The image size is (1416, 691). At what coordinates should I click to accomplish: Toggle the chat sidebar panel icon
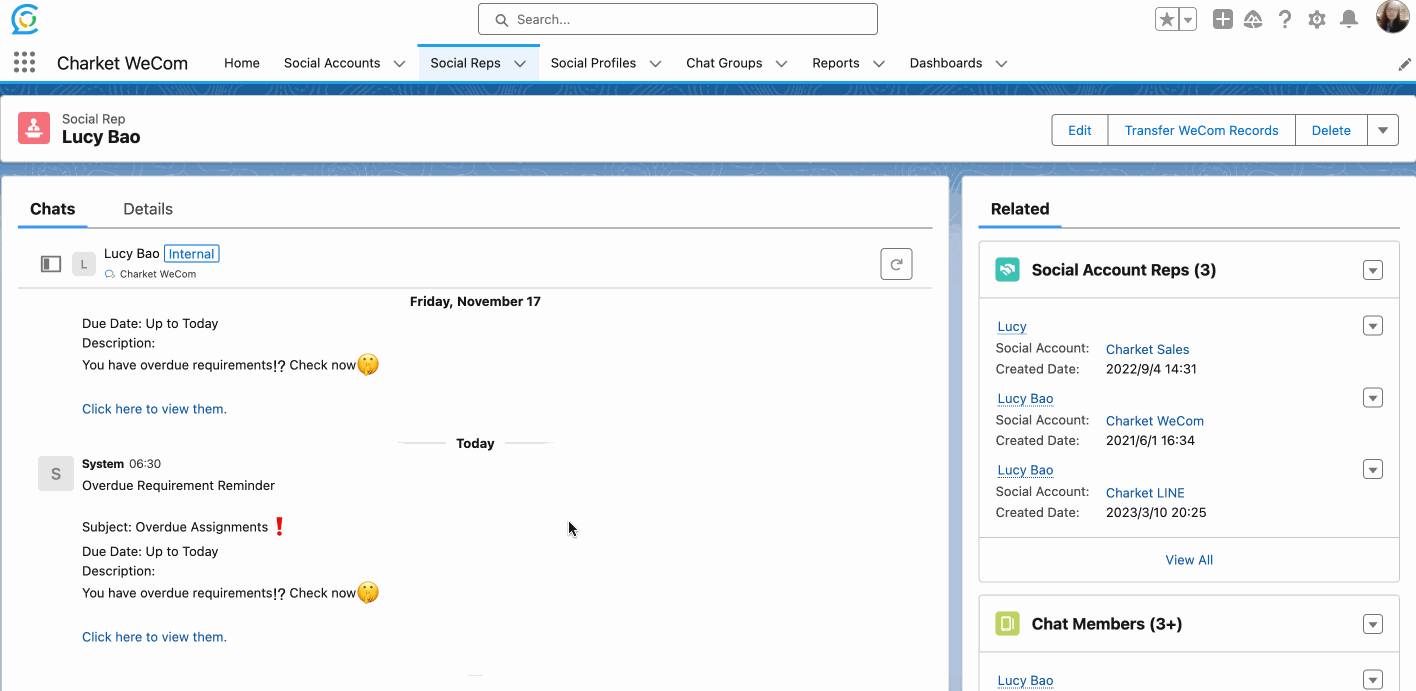click(51, 264)
